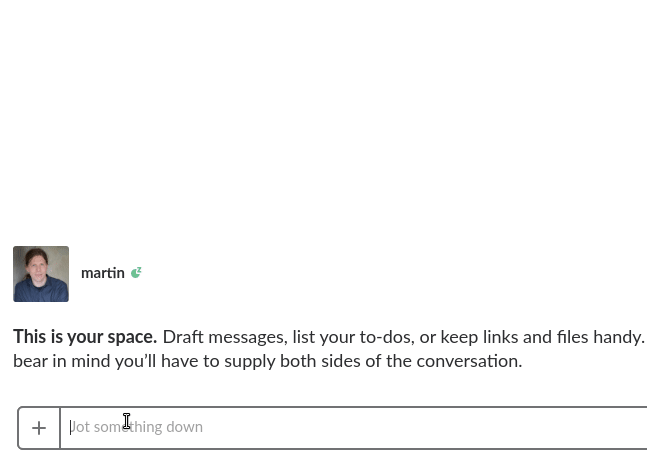This screenshot has width=647, height=472.
Task: View the user card from martin's name
Action: pos(103,273)
